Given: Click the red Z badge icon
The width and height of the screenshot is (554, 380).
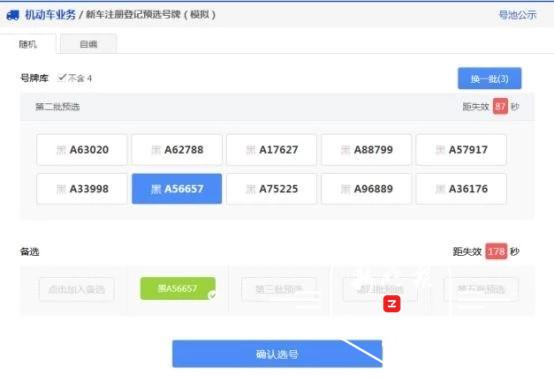Looking at the screenshot, I should point(391,303).
